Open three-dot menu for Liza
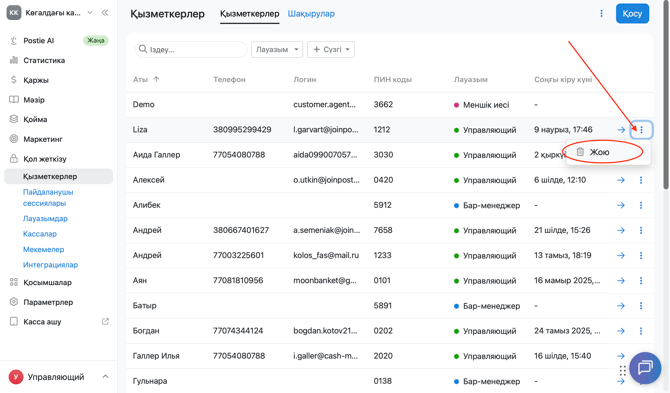This screenshot has width=670, height=393. 641,130
